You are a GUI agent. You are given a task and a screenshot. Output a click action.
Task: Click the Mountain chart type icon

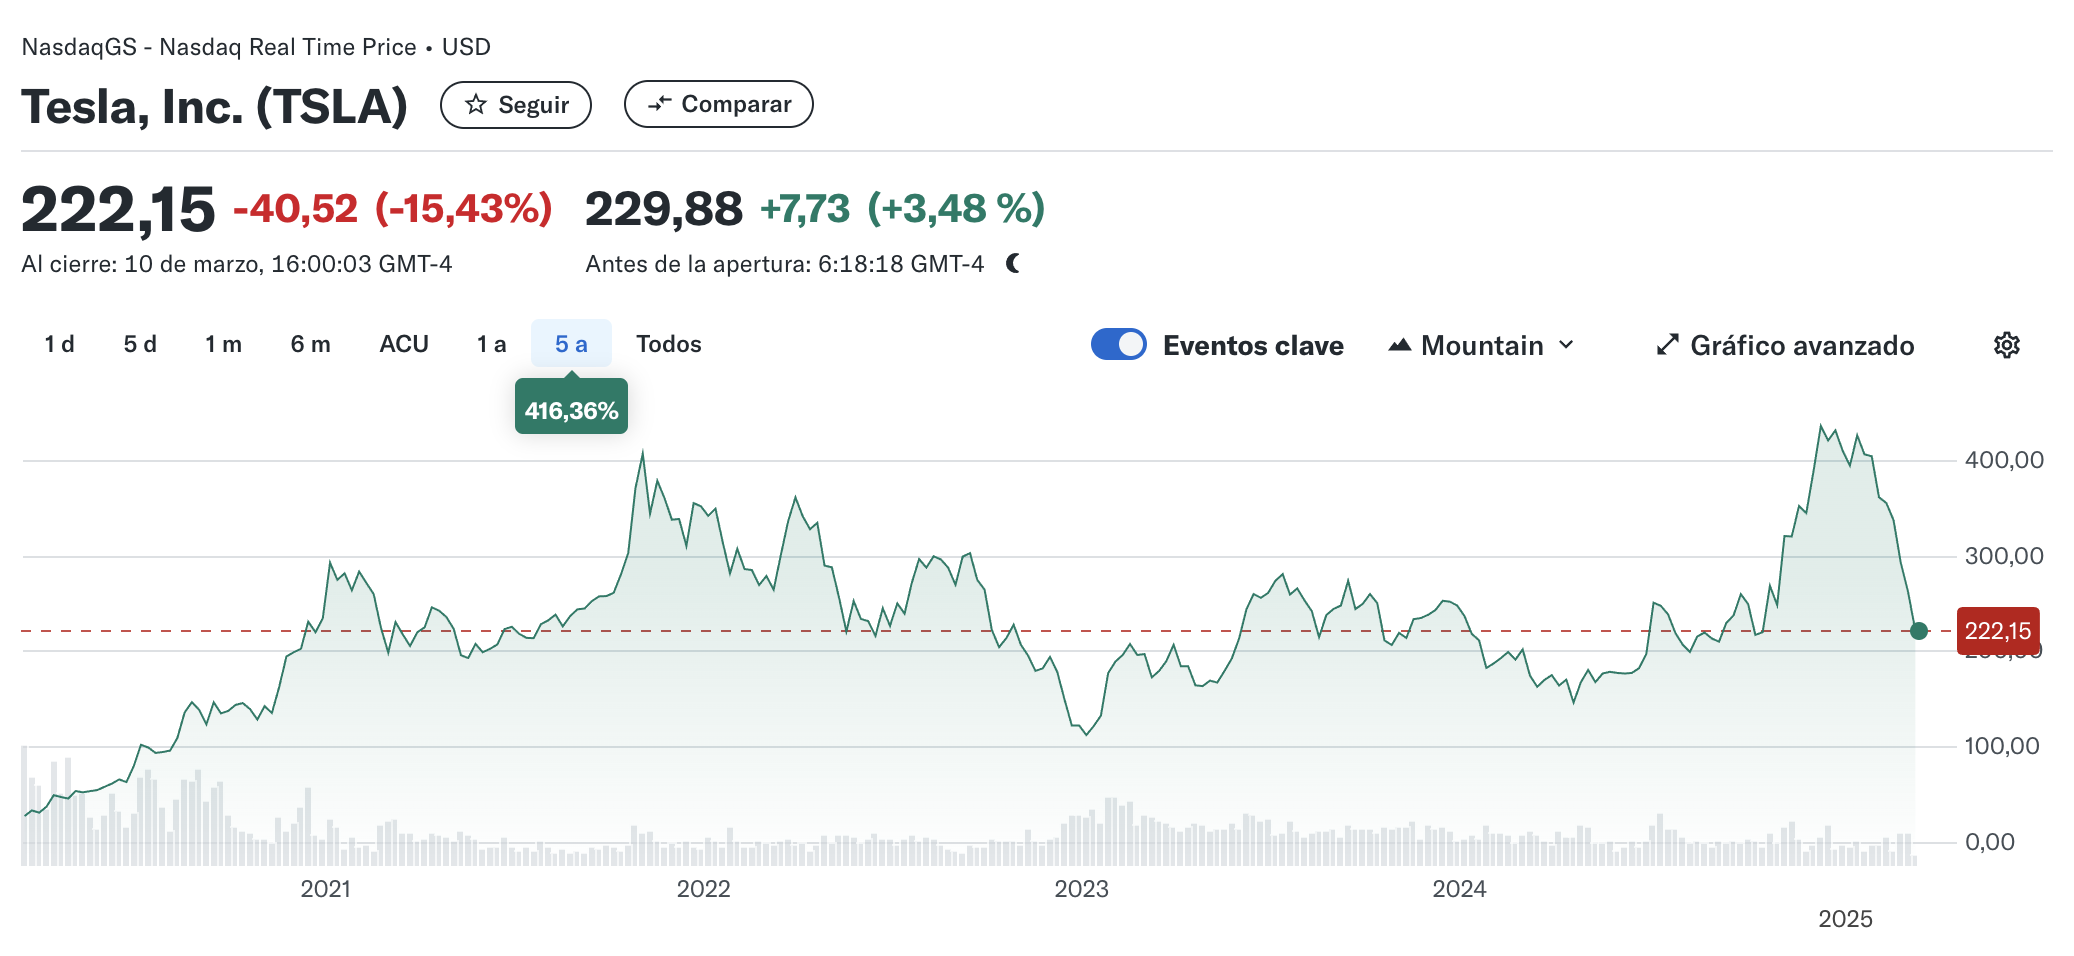pyautogui.click(x=1400, y=345)
